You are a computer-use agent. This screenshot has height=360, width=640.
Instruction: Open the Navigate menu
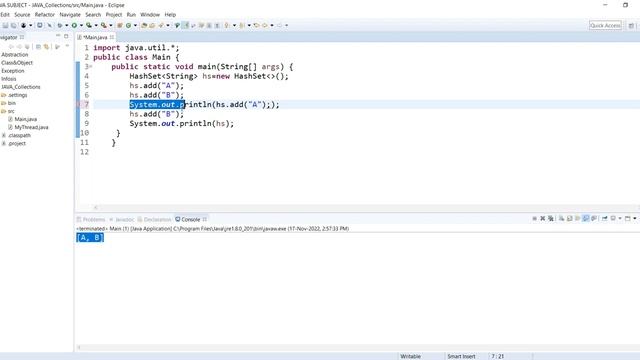point(70,15)
